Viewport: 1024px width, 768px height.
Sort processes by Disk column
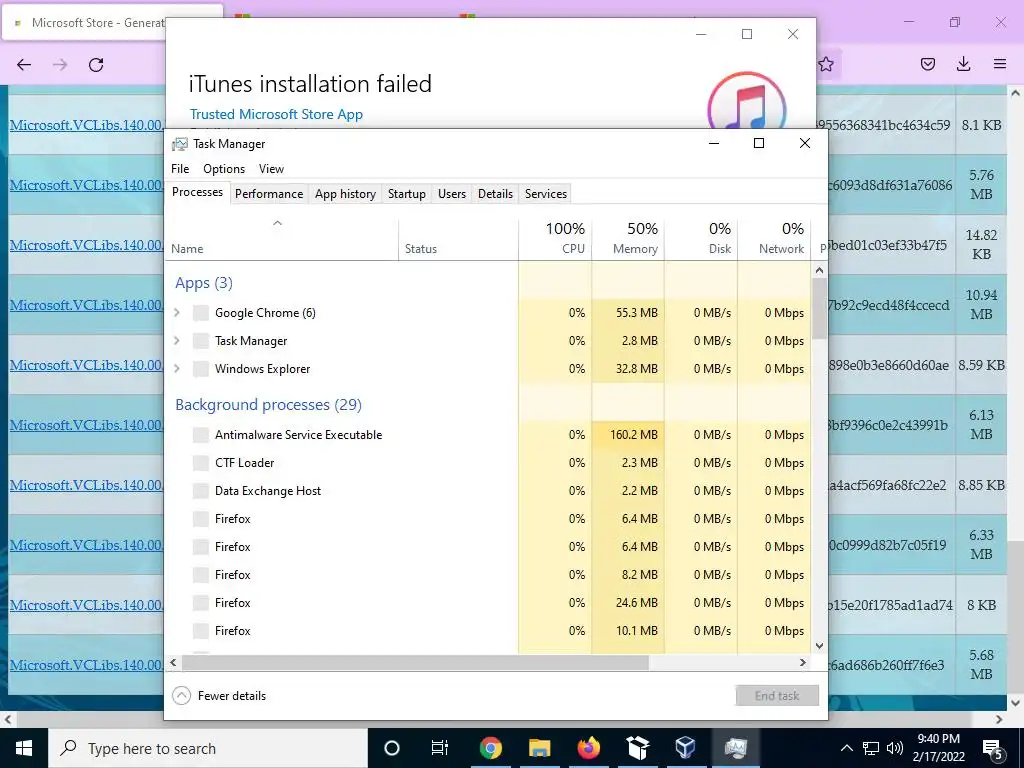(x=701, y=240)
